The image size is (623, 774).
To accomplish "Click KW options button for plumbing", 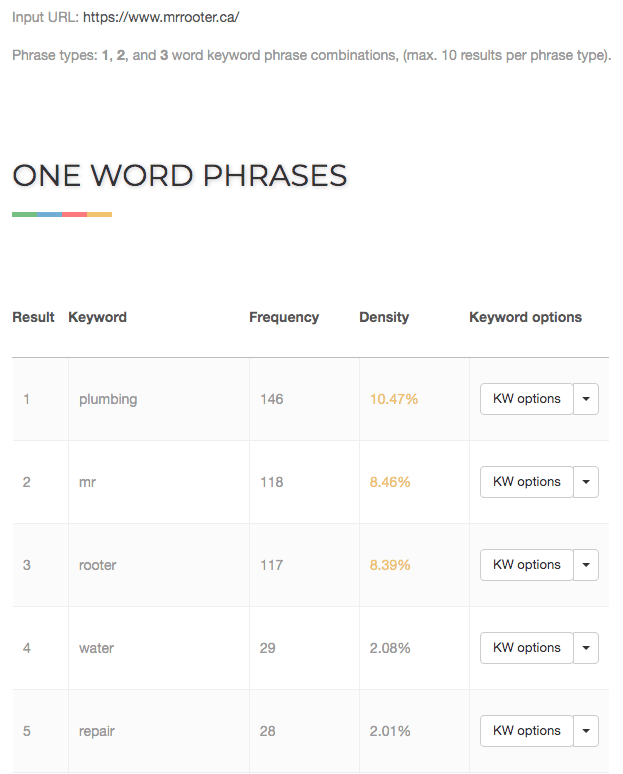I will click(526, 399).
